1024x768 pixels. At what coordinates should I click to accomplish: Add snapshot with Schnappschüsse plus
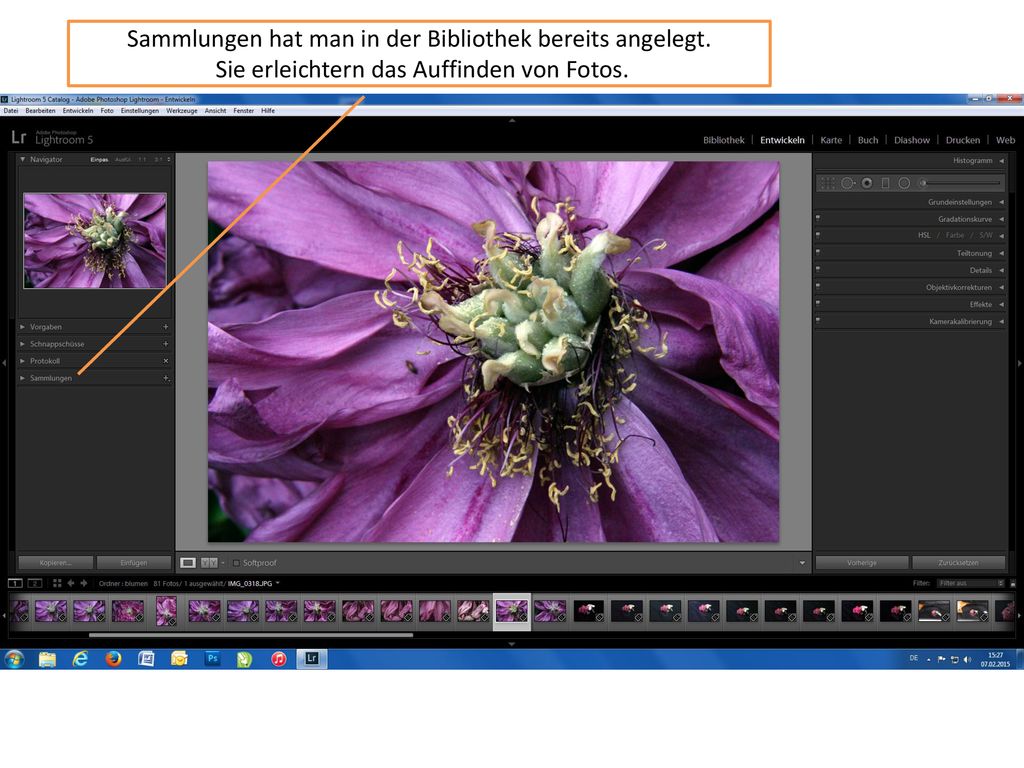coord(165,344)
